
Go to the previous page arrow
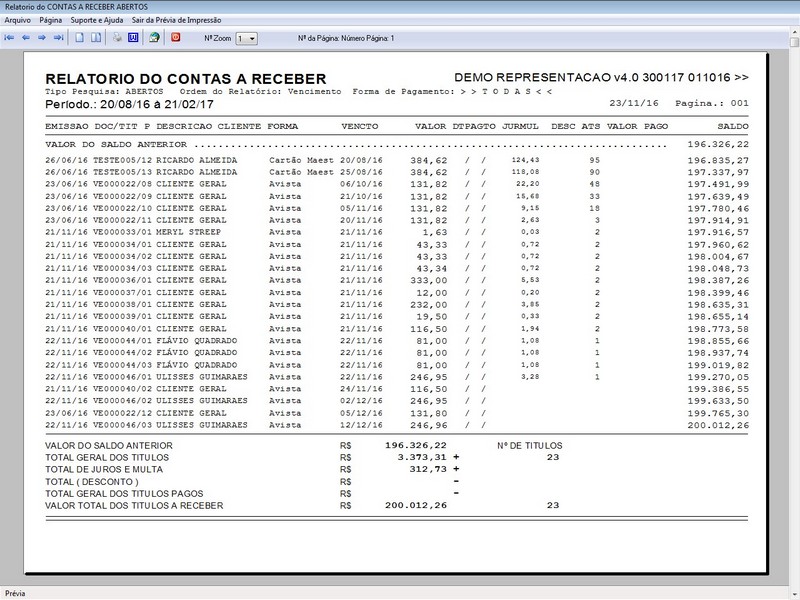tap(26, 38)
